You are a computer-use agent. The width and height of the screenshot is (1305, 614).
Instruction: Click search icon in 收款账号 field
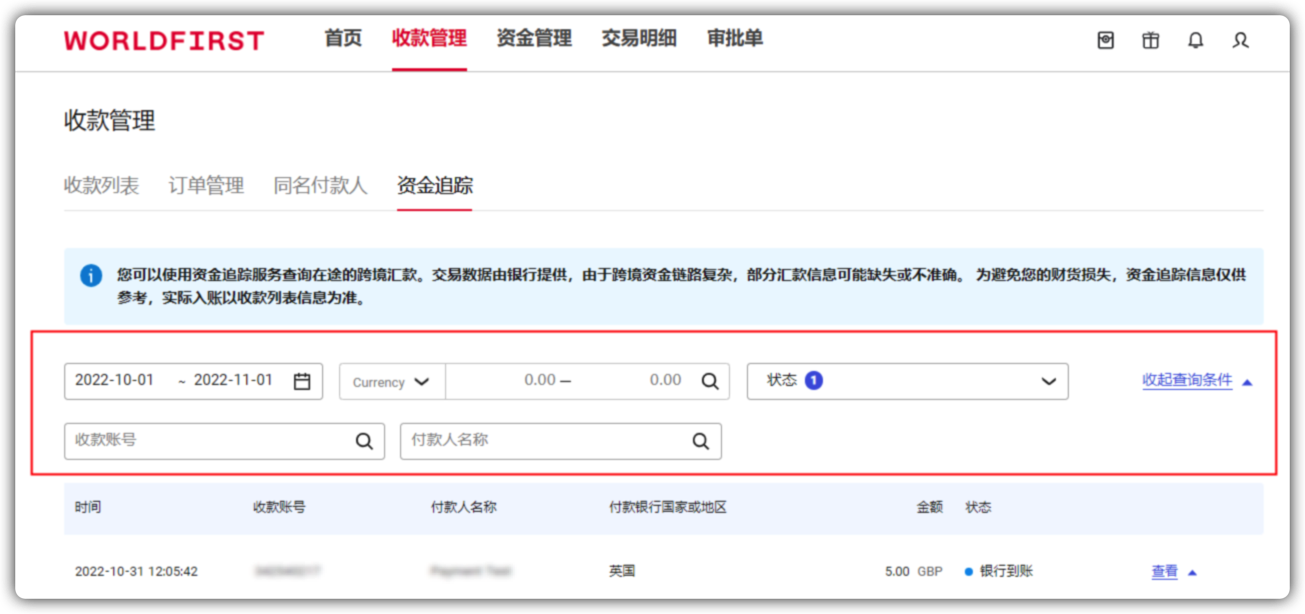pyautogui.click(x=364, y=441)
